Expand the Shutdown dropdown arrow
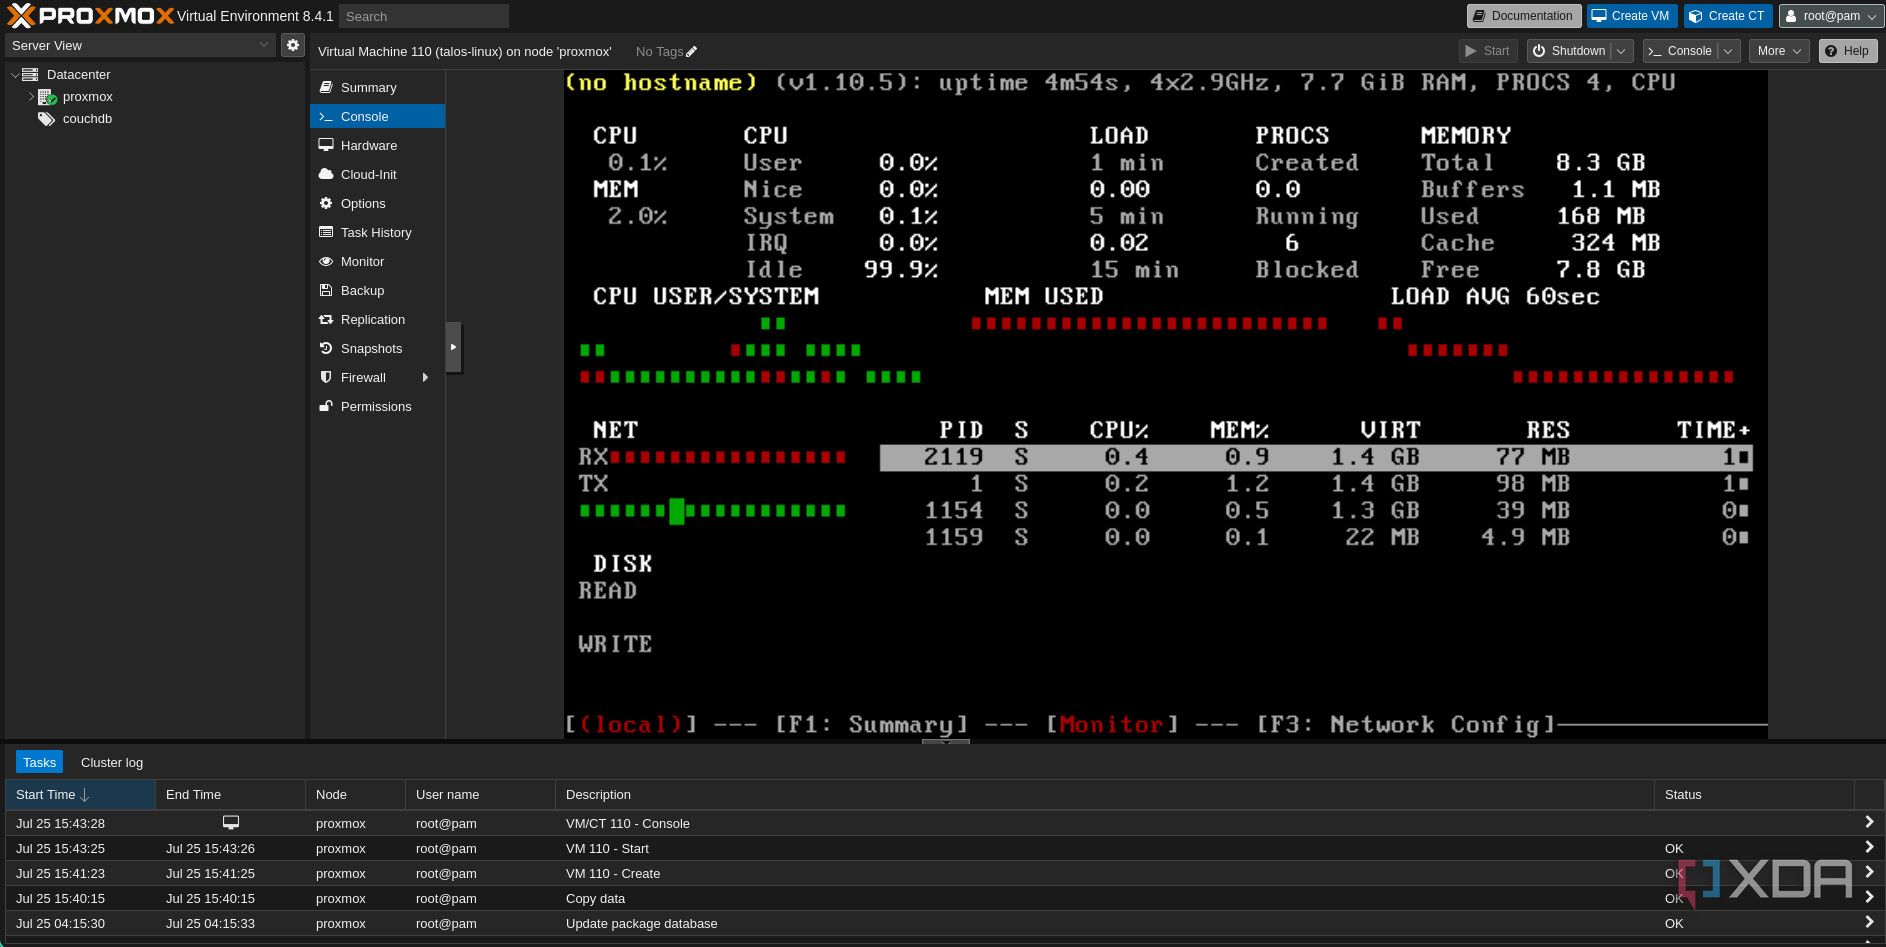This screenshot has height=947, width=1886. point(1621,51)
